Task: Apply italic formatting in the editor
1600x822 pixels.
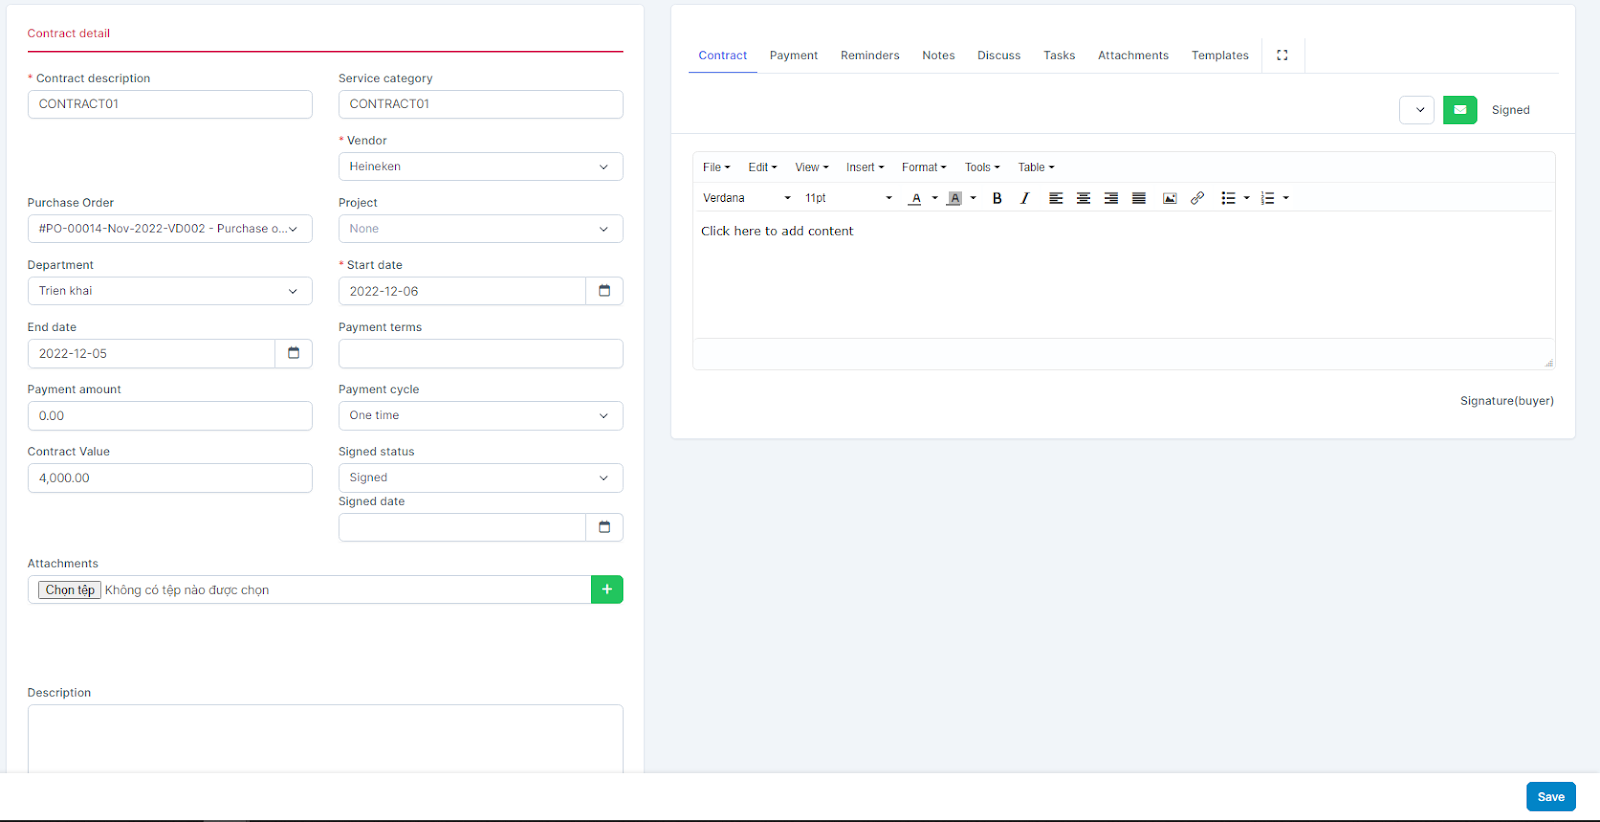Action: pyautogui.click(x=1024, y=198)
